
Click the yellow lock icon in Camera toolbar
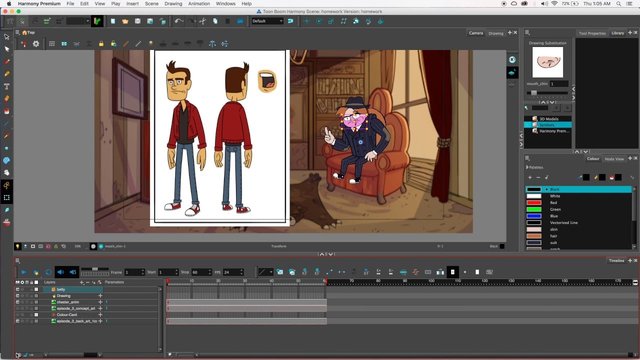101,44
